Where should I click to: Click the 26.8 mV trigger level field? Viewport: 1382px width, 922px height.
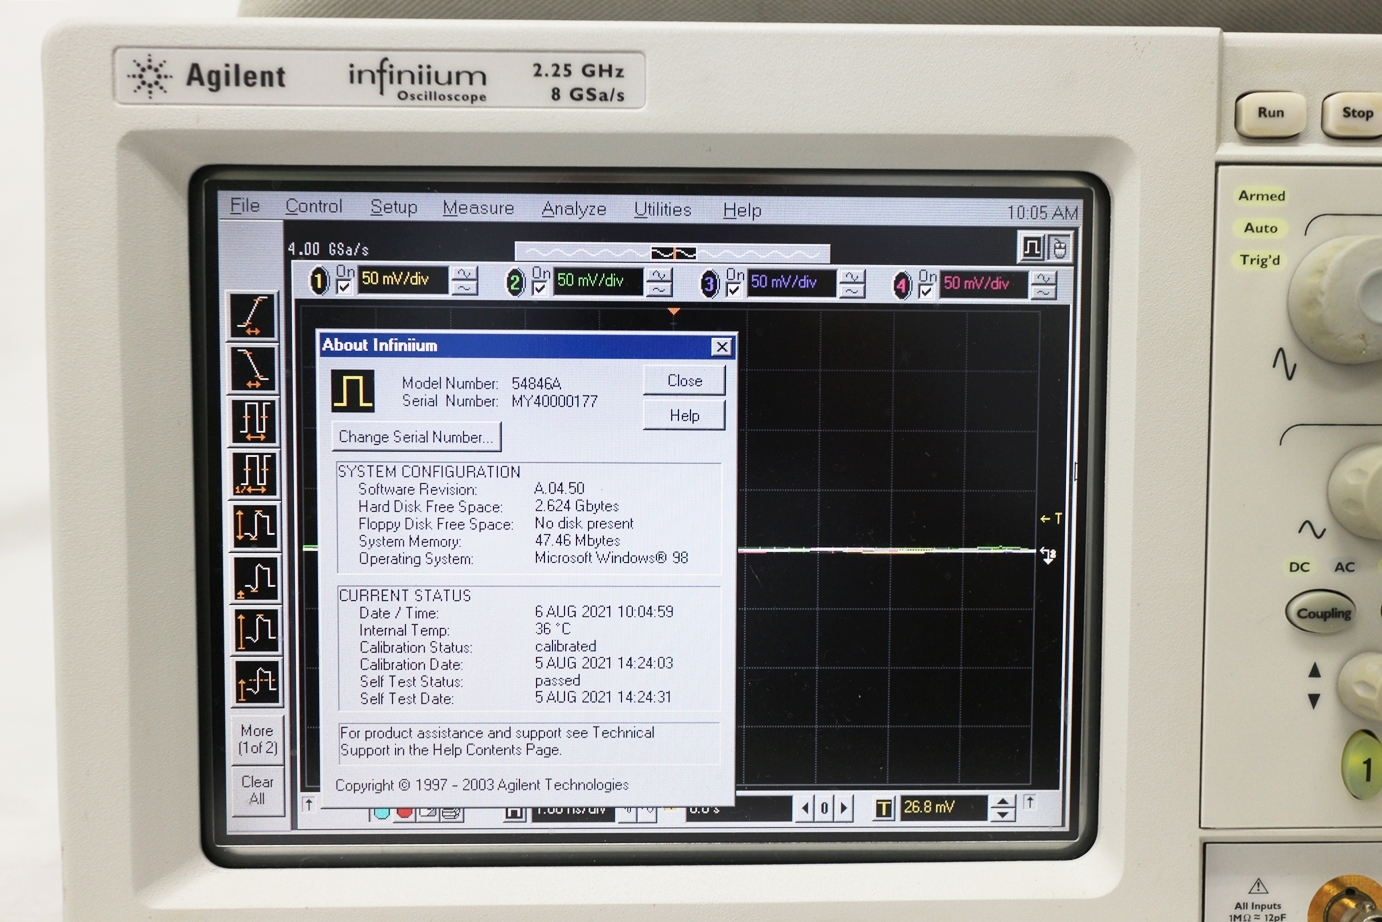pos(943,807)
